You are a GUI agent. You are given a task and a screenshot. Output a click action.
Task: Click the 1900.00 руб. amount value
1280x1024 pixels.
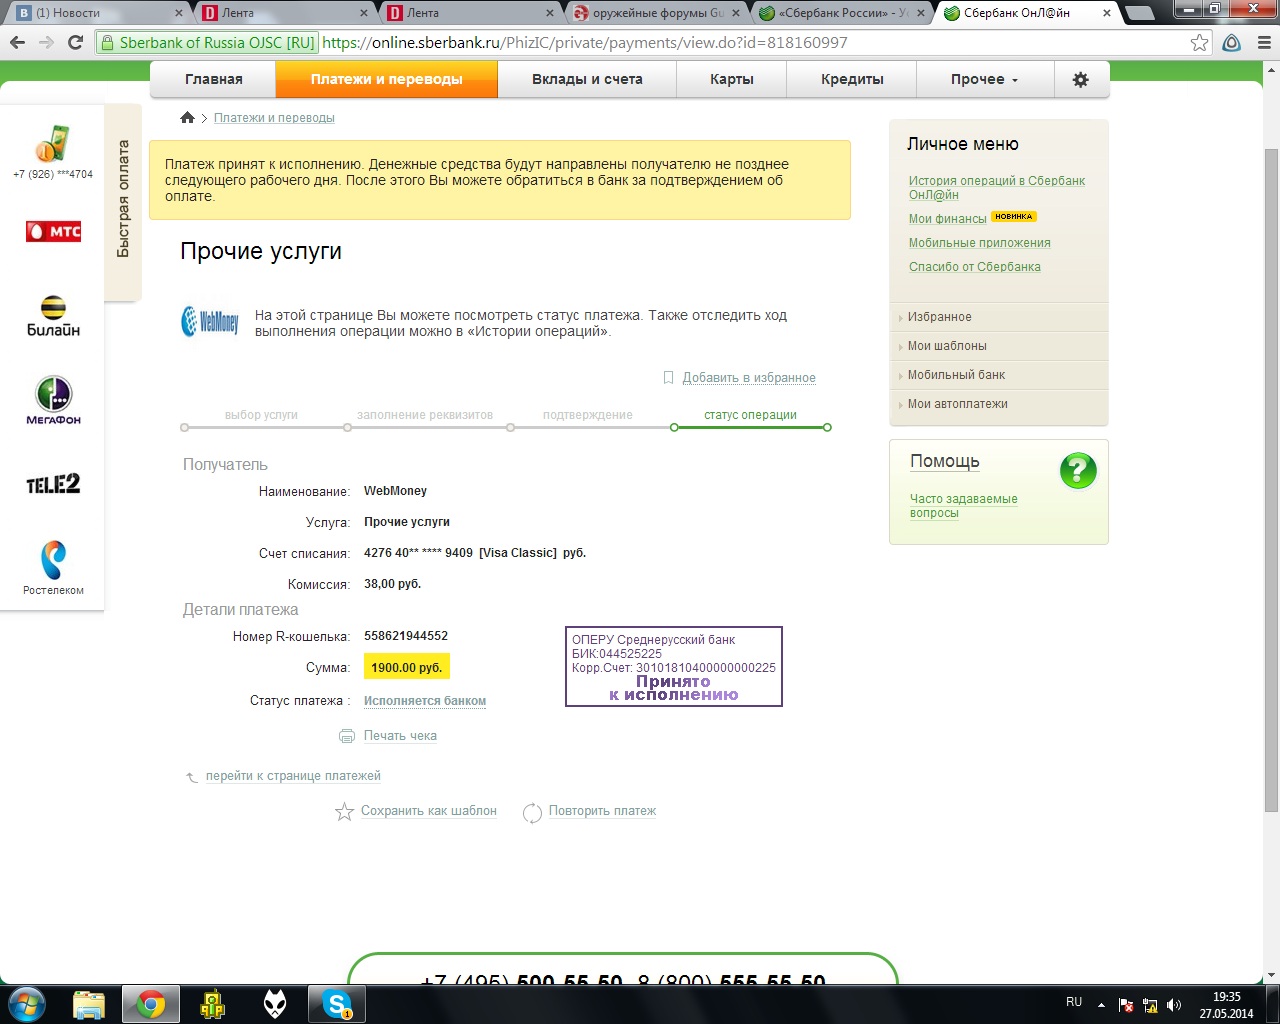(x=406, y=668)
